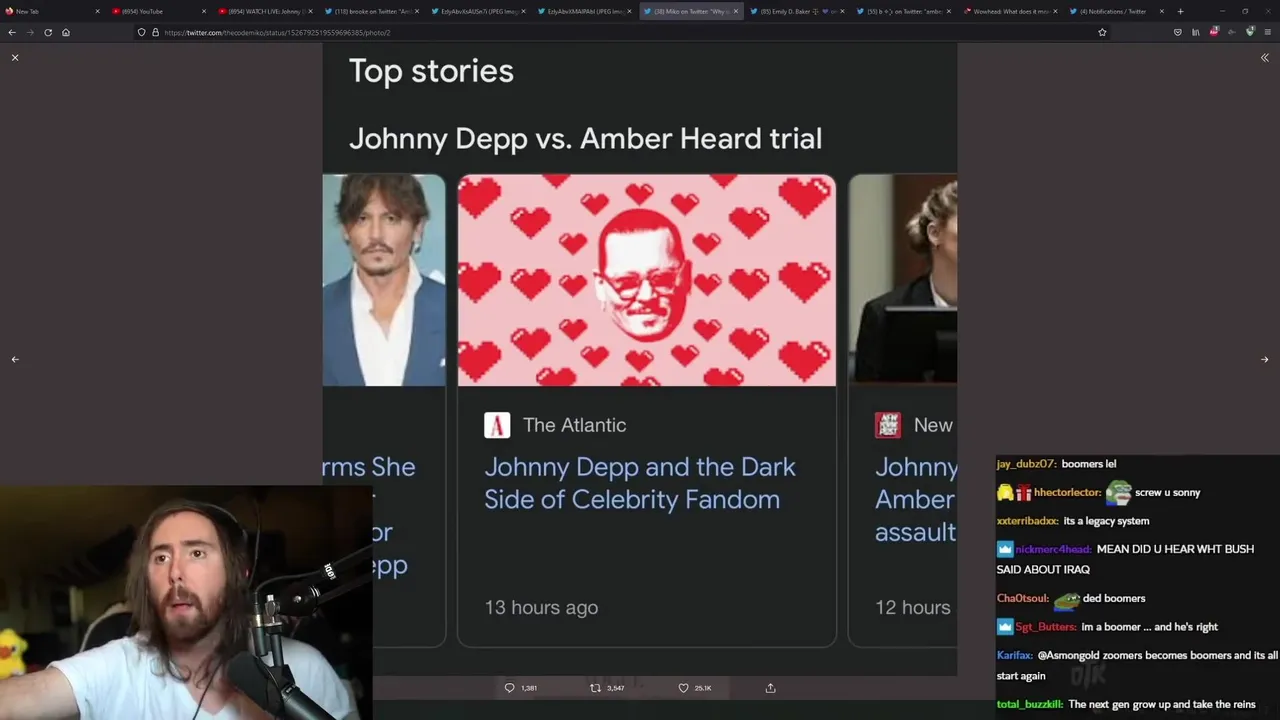
Task: Close the Miko on Twitter tab
Action: click(736, 11)
